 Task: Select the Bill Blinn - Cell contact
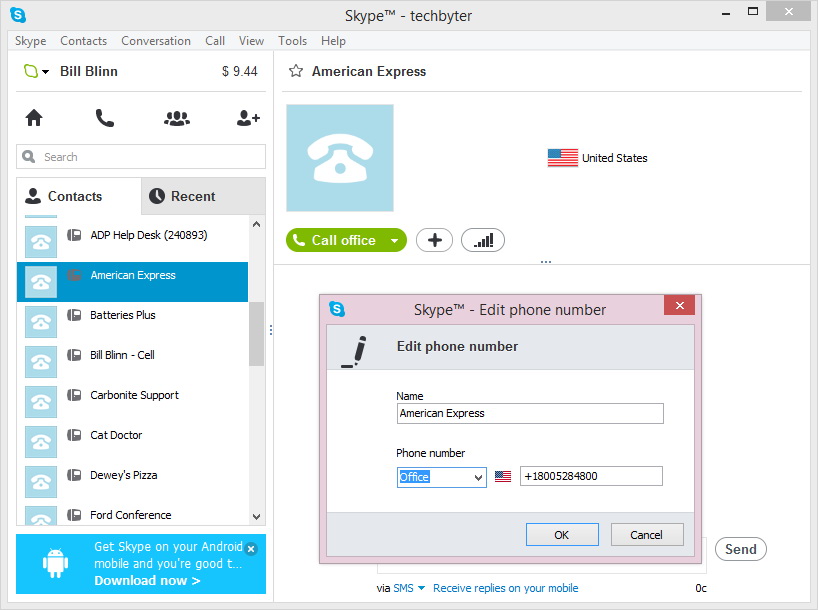pos(133,362)
